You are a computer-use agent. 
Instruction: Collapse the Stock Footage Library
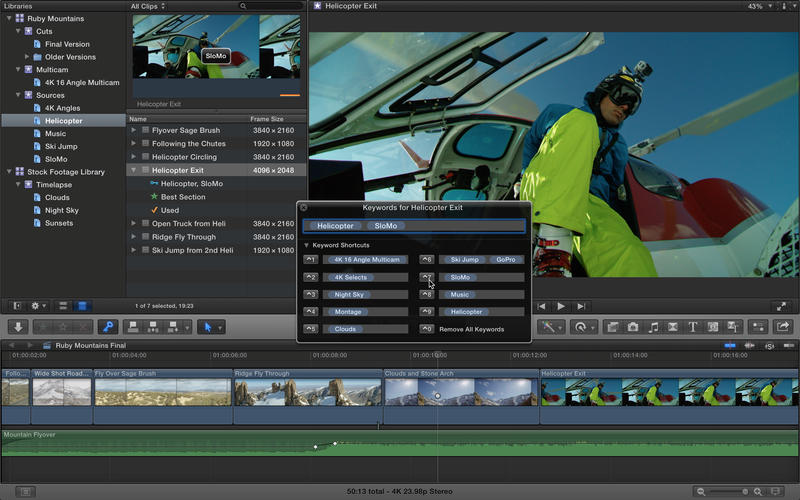click(8, 172)
